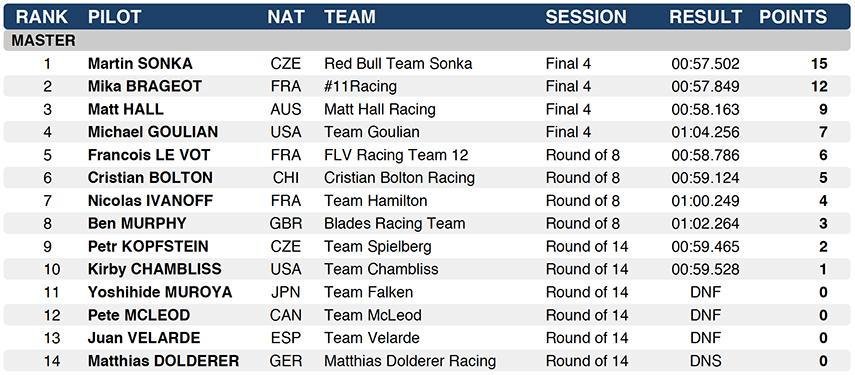Select the Cristian Bolton Racing team cell
The width and height of the screenshot is (855, 375).
(x=399, y=178)
